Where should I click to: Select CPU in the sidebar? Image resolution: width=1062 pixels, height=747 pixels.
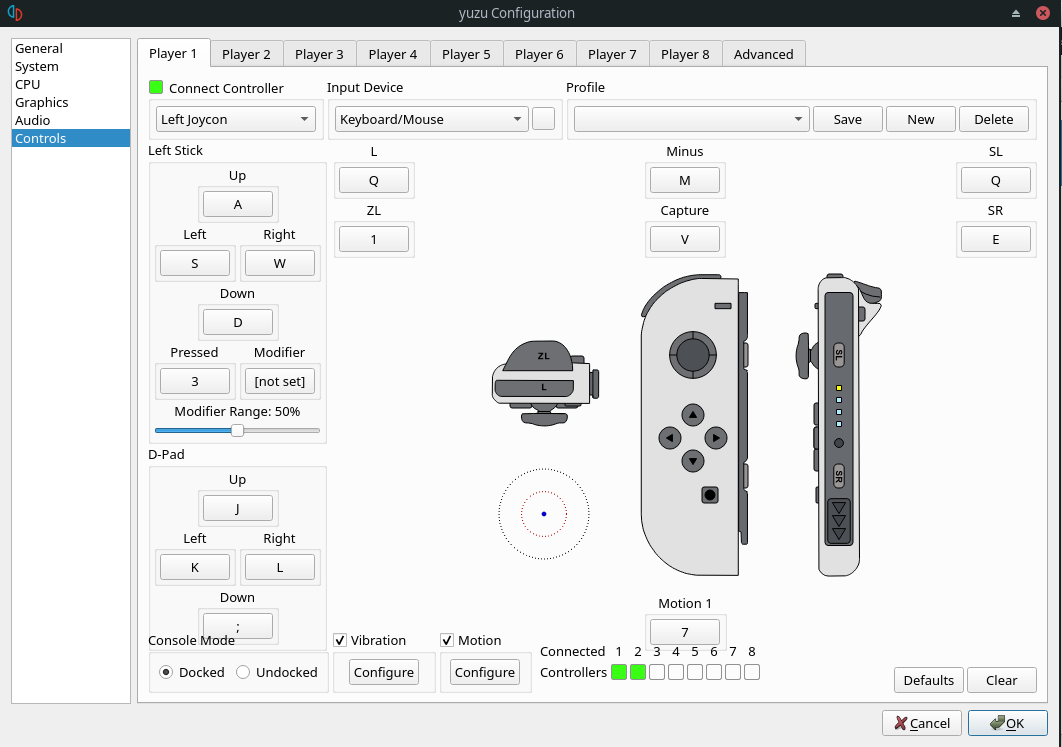(x=70, y=84)
